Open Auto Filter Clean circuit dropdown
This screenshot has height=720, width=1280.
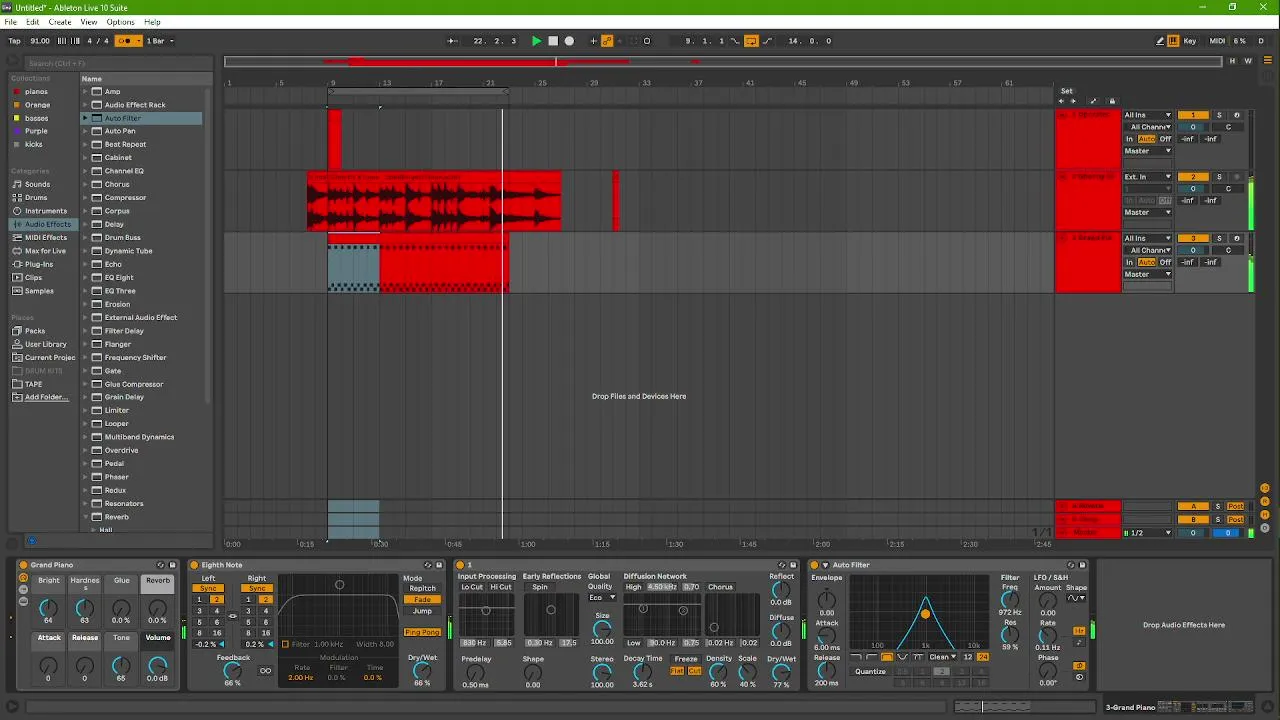tap(943, 657)
